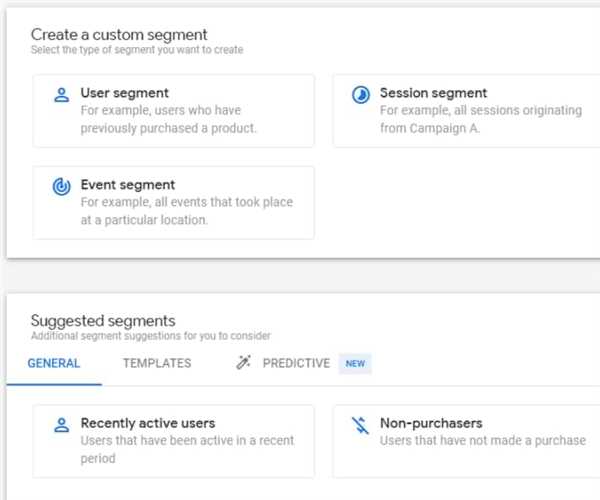This screenshot has width=600, height=500.
Task: Select the 'User segment' card title
Action: tap(125, 93)
